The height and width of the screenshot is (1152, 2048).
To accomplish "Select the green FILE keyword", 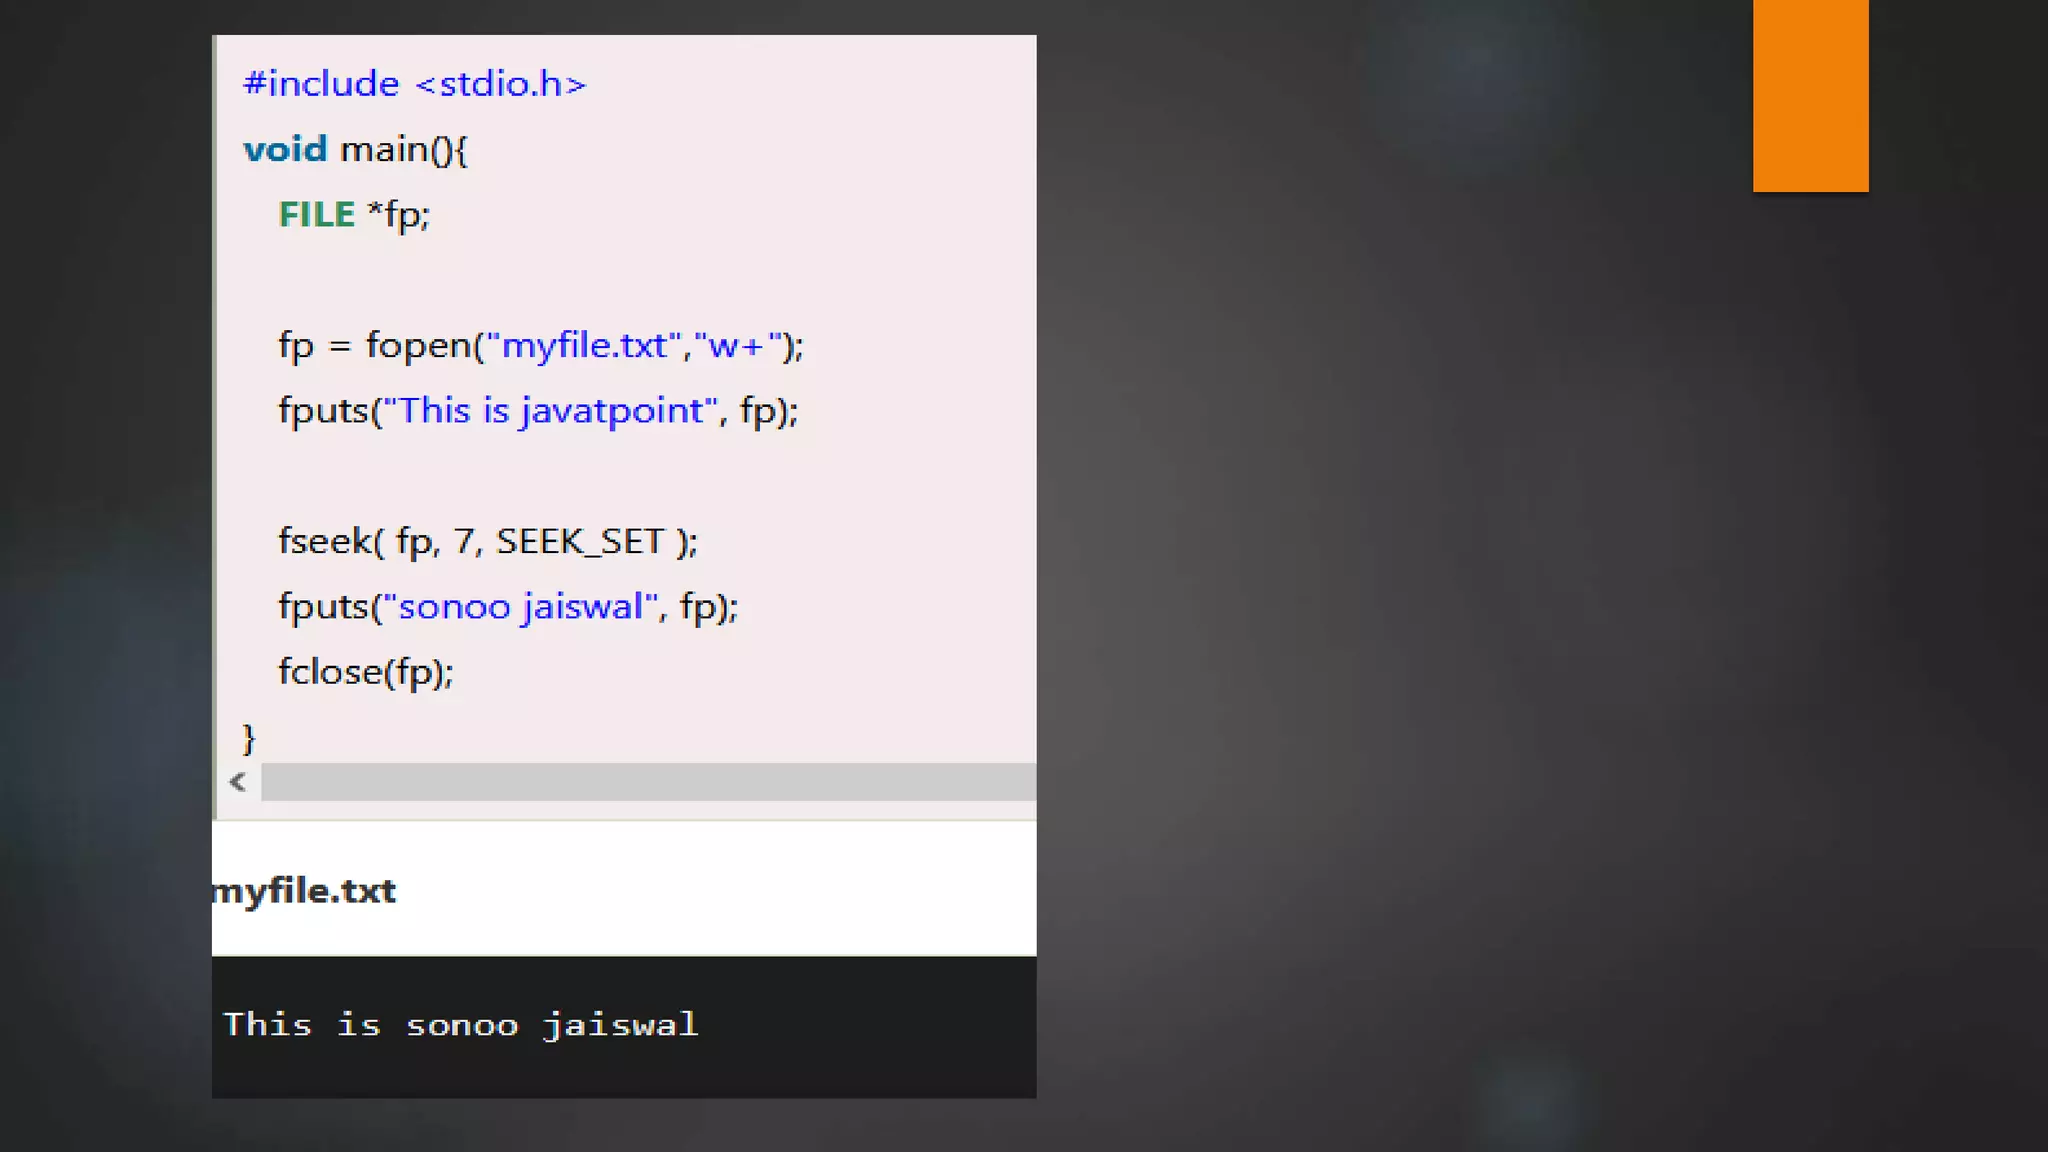I will pos(316,215).
